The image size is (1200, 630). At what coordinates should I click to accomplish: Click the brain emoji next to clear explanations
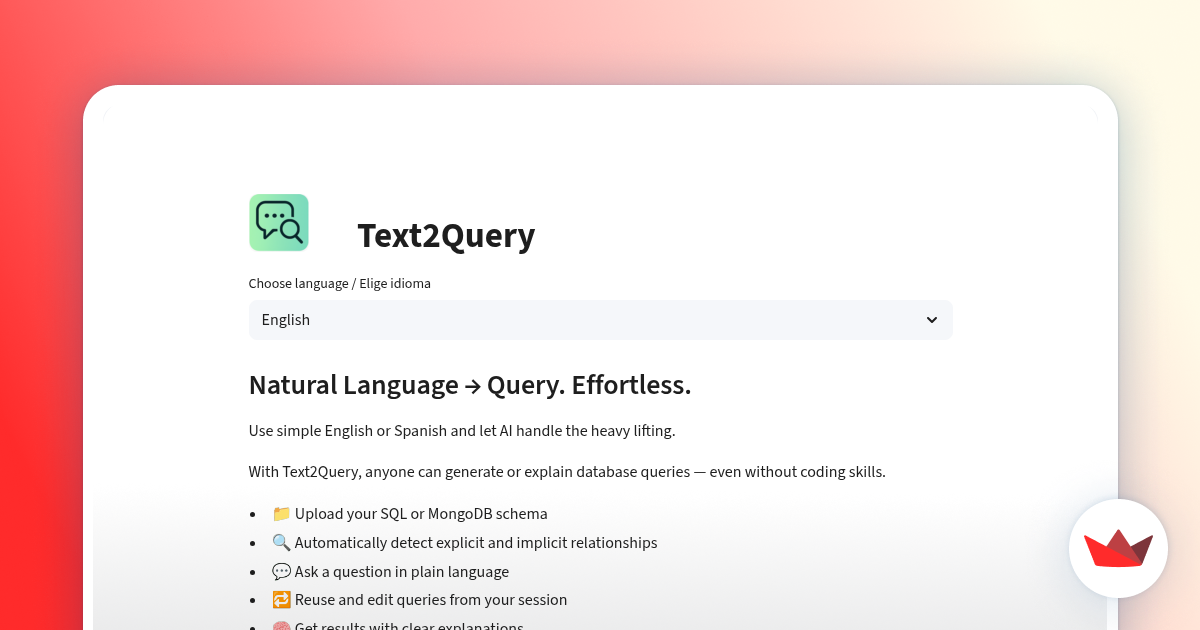(281, 625)
